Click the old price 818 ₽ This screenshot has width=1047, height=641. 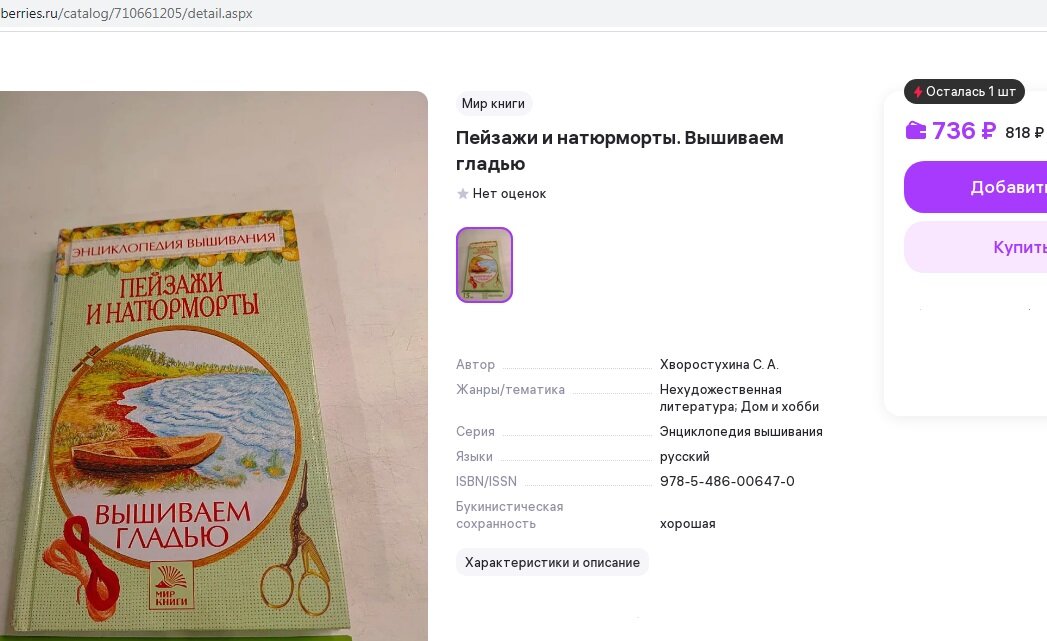click(x=1024, y=132)
